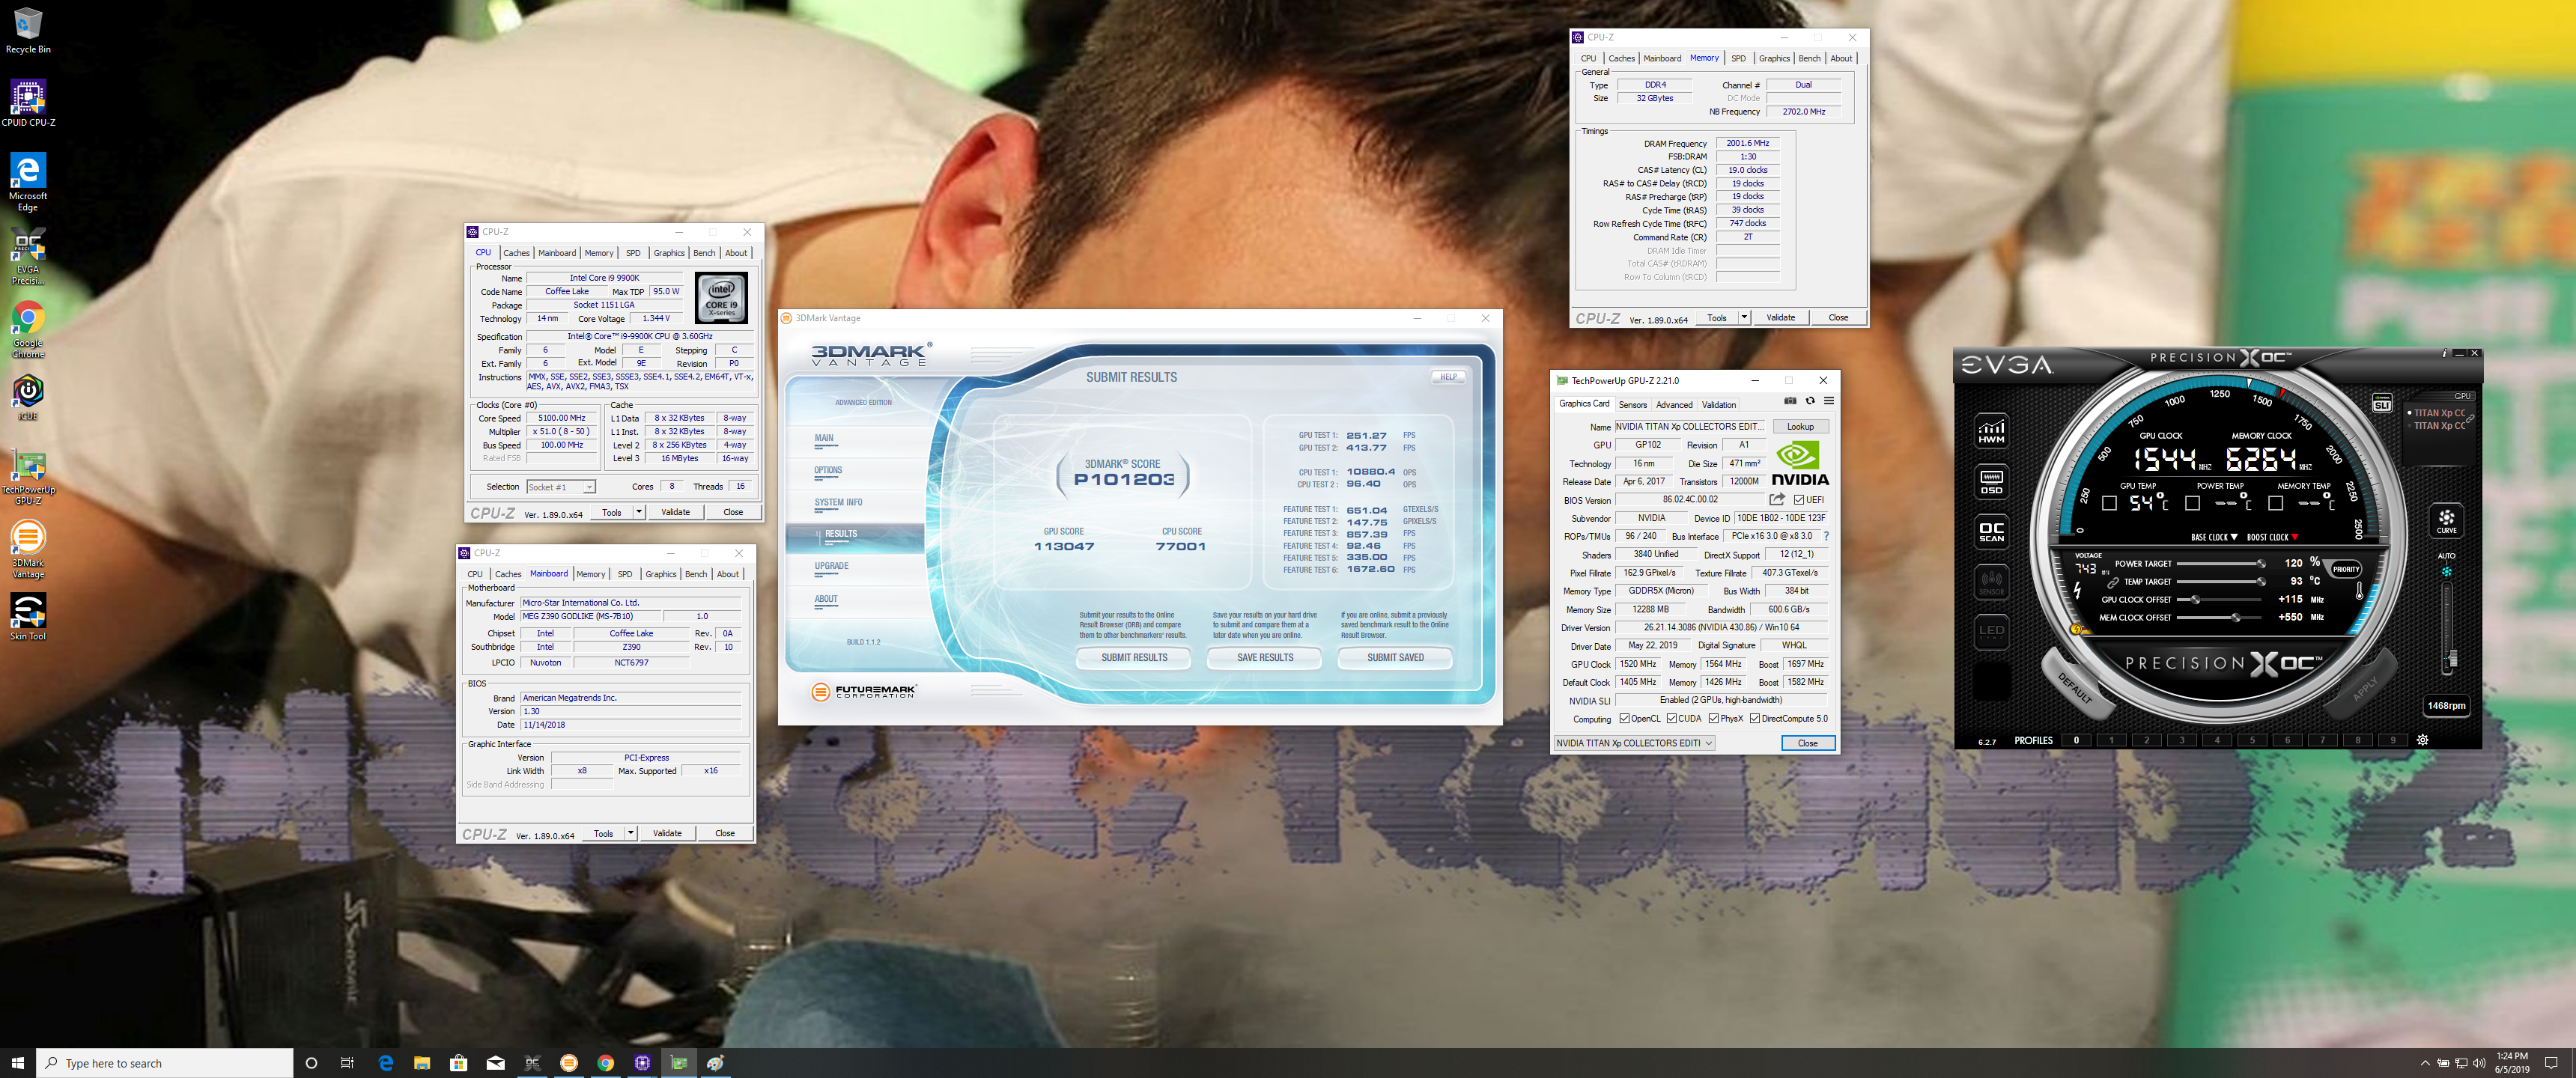This screenshot has width=2576, height=1078.
Task: Toggle the DirectCompute 5.0 checkbox
Action: click(x=1755, y=718)
